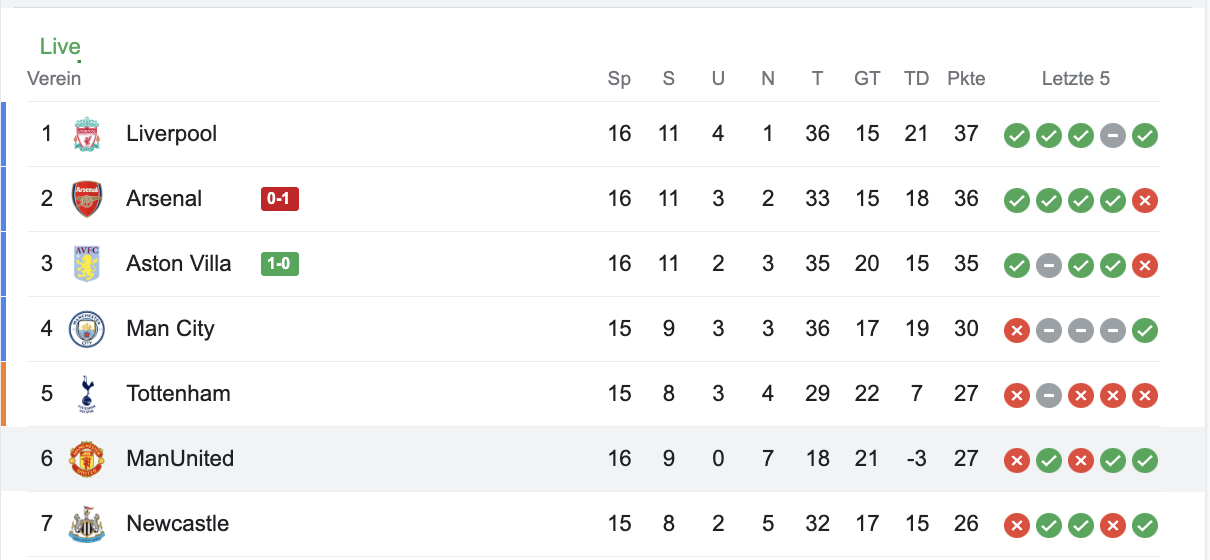
Task: Open the Liverpool team link
Action: click(x=171, y=134)
